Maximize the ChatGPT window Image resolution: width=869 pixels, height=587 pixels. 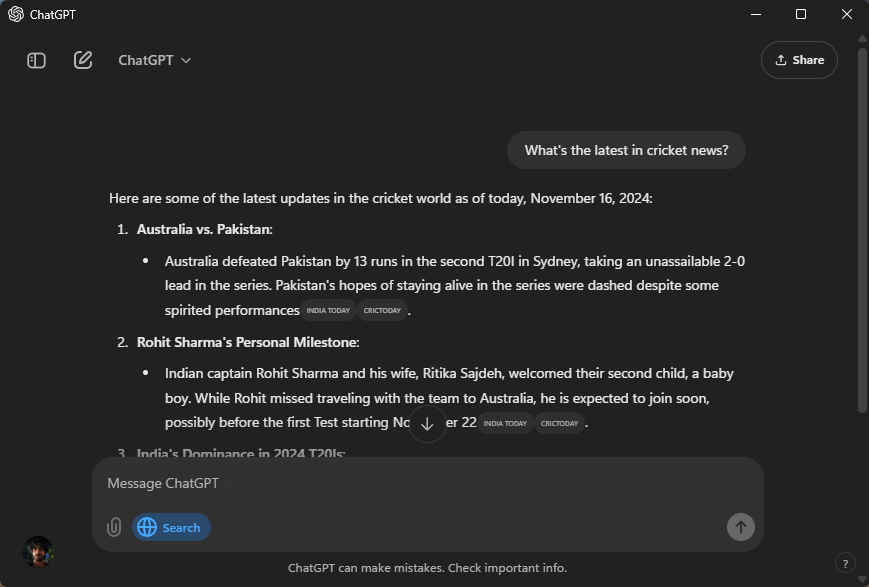[801, 14]
